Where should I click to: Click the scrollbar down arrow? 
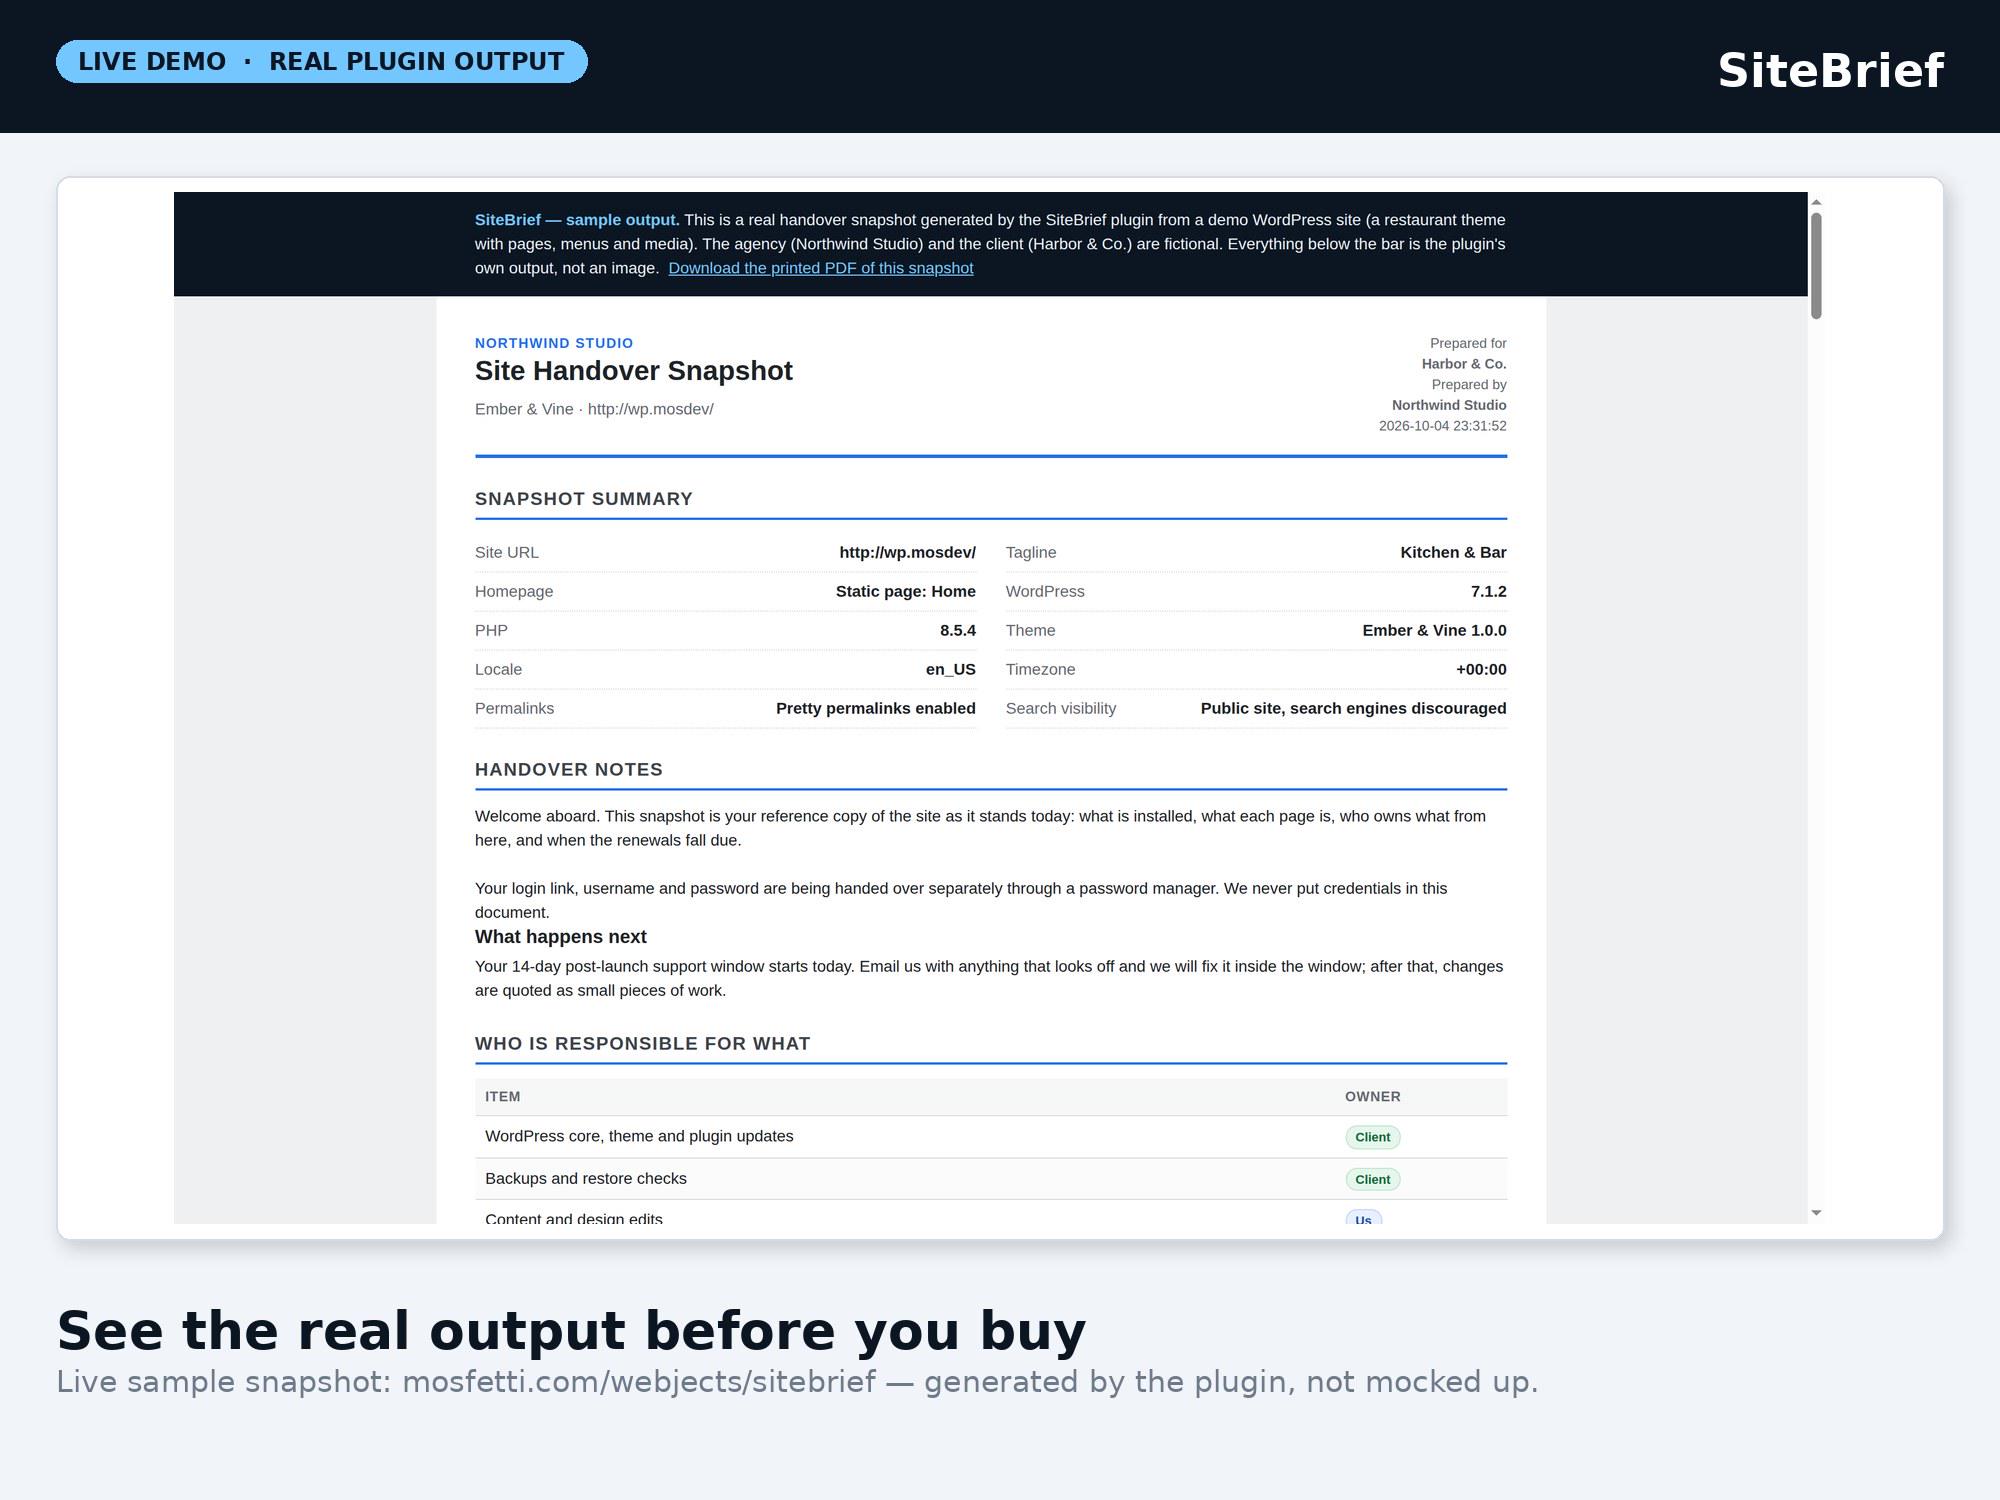pos(1816,1213)
